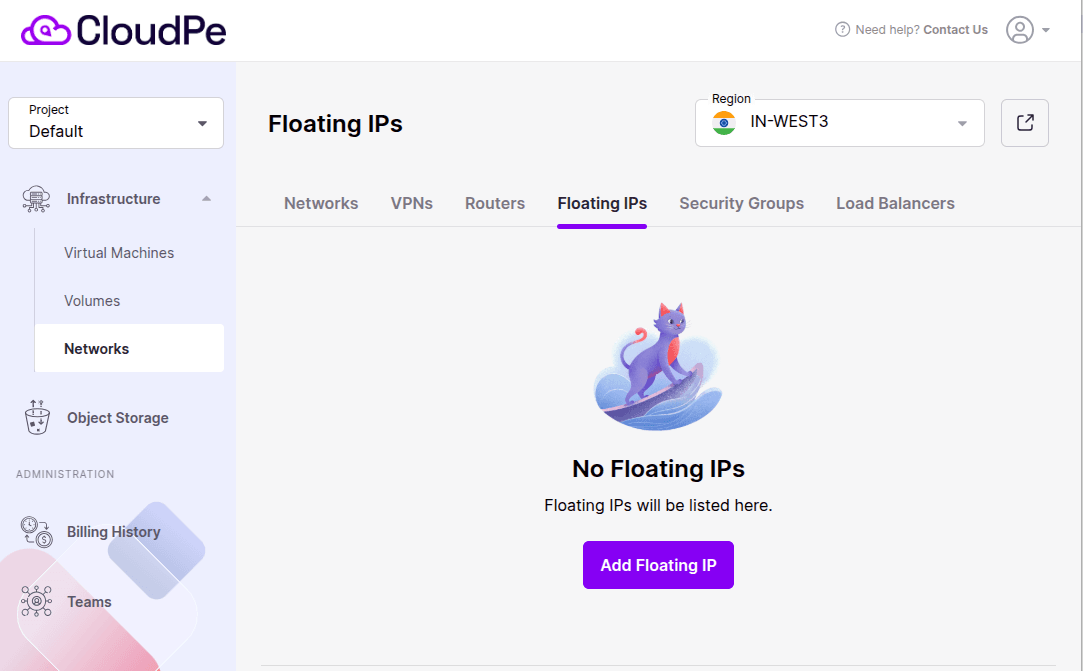Open the Load Balancers tab
The height and width of the screenshot is (671, 1083).
895,203
